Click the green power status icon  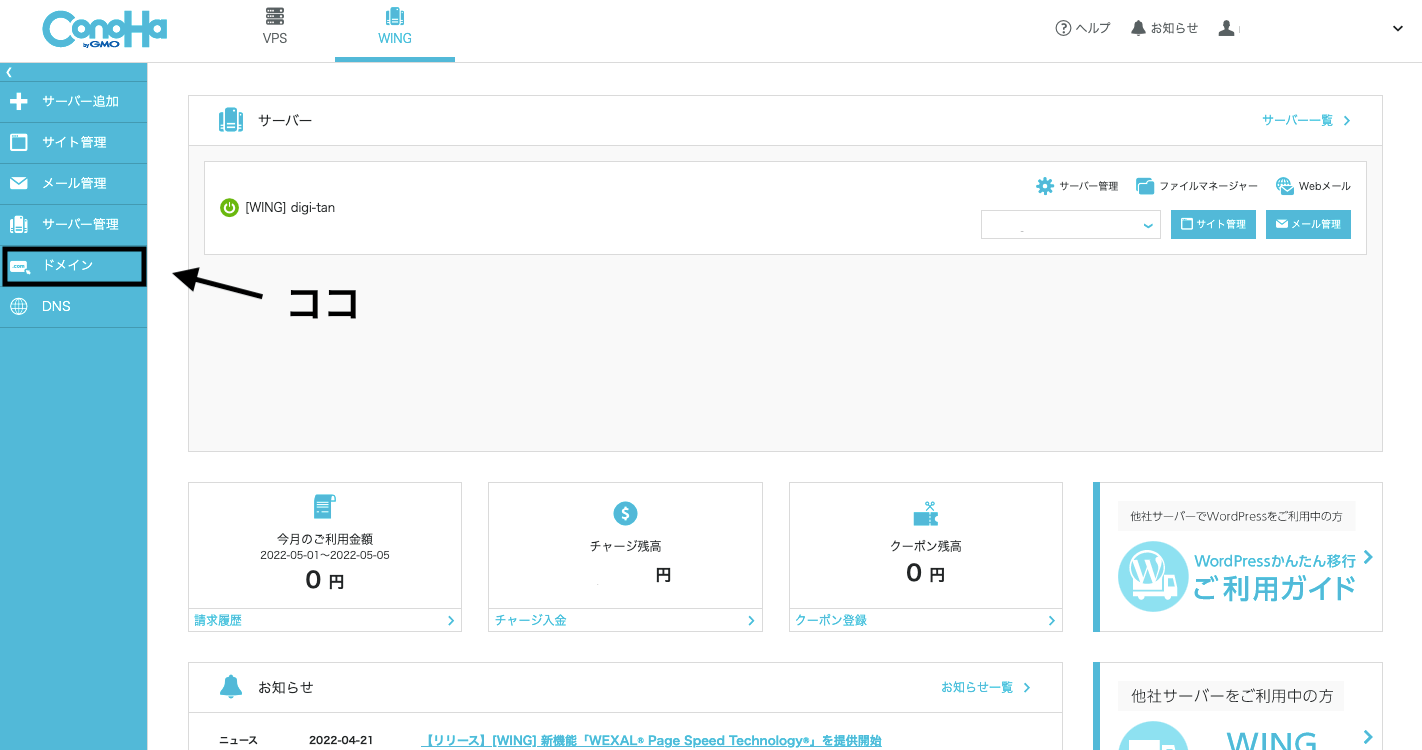pos(229,207)
